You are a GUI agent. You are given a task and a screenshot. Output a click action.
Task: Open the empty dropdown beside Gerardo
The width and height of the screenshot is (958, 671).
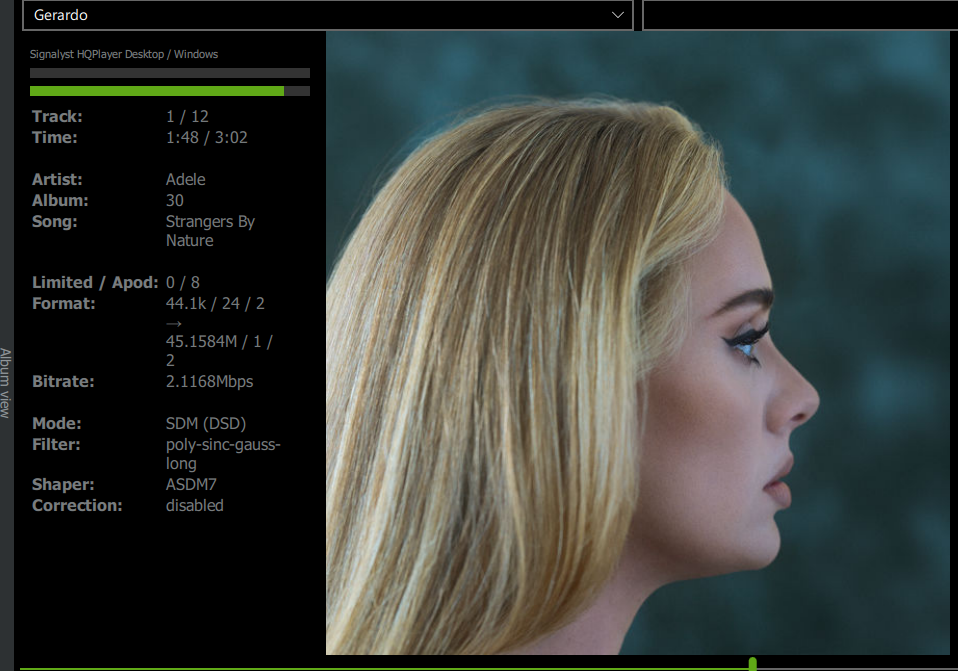click(800, 15)
